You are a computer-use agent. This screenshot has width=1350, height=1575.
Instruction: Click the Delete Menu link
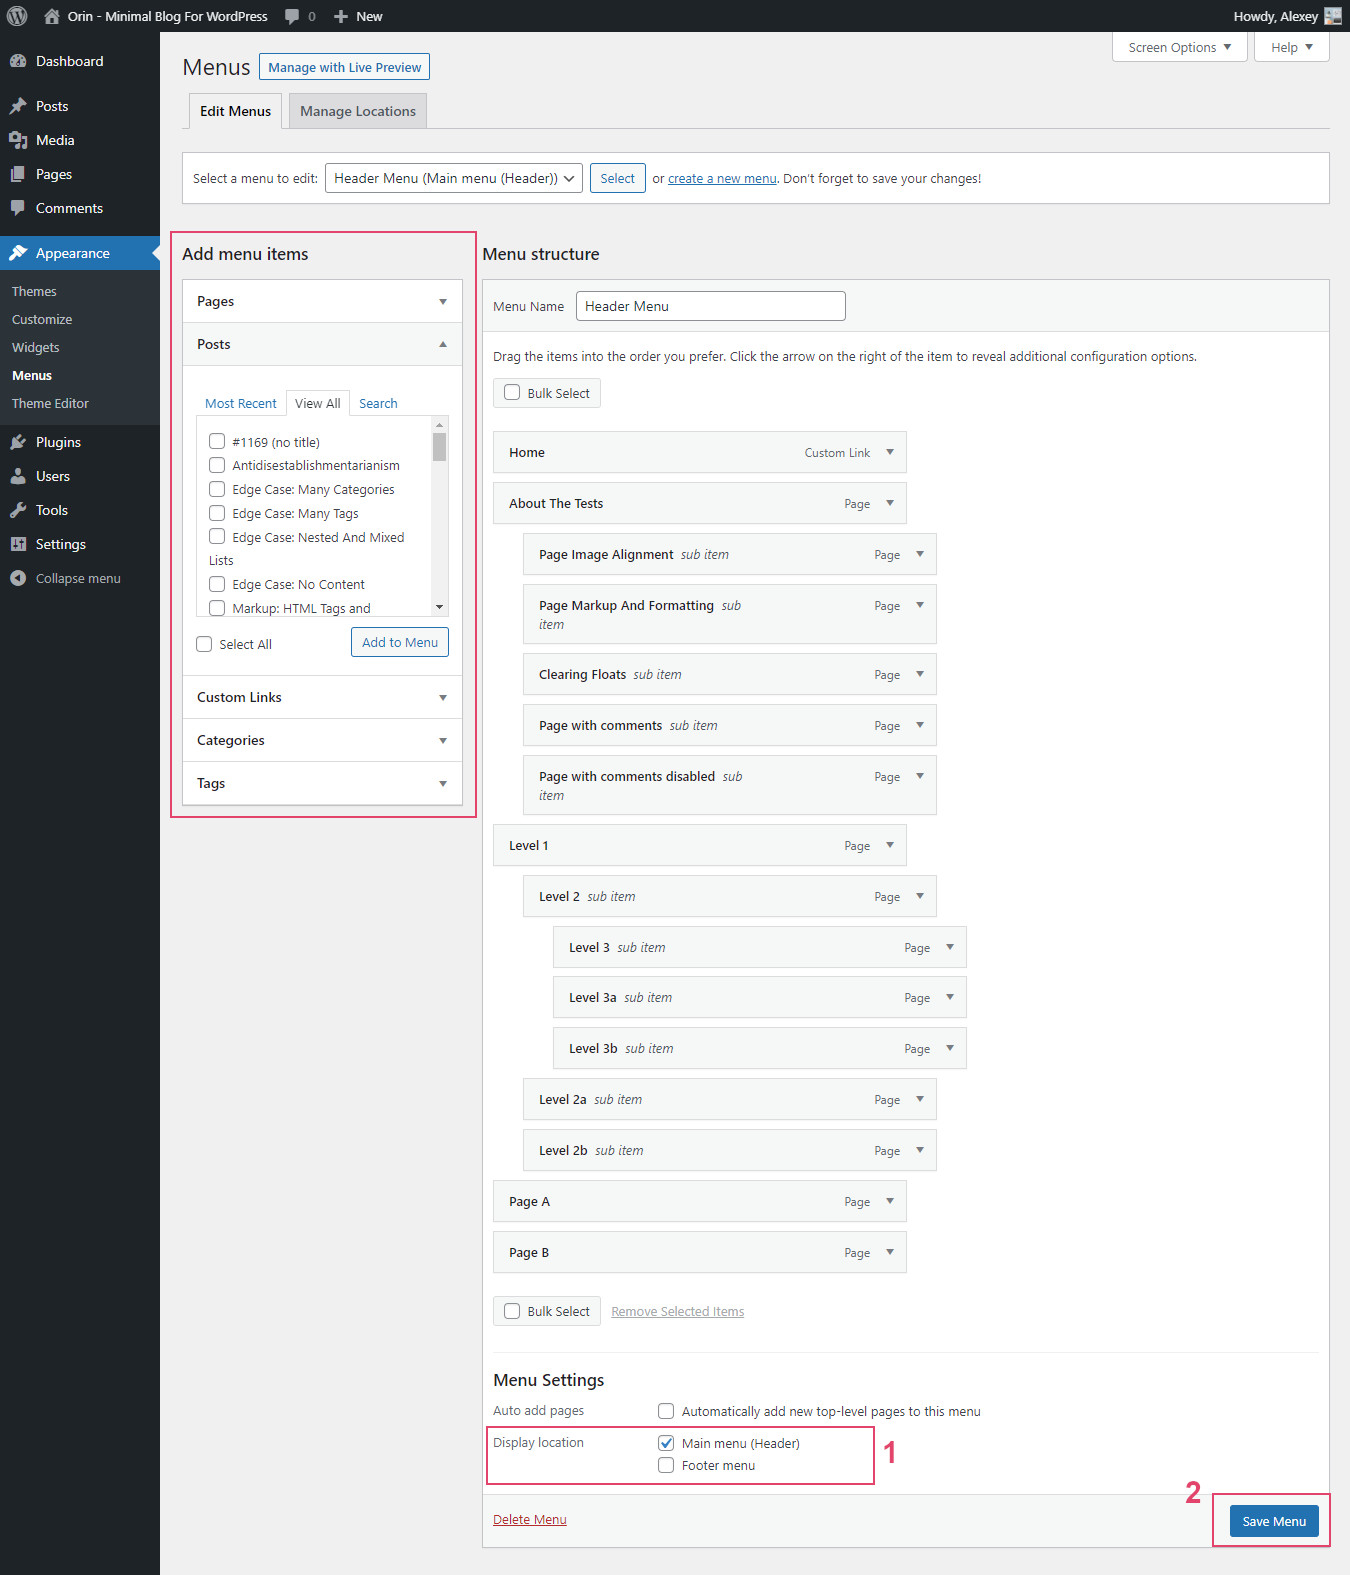[x=529, y=1519]
